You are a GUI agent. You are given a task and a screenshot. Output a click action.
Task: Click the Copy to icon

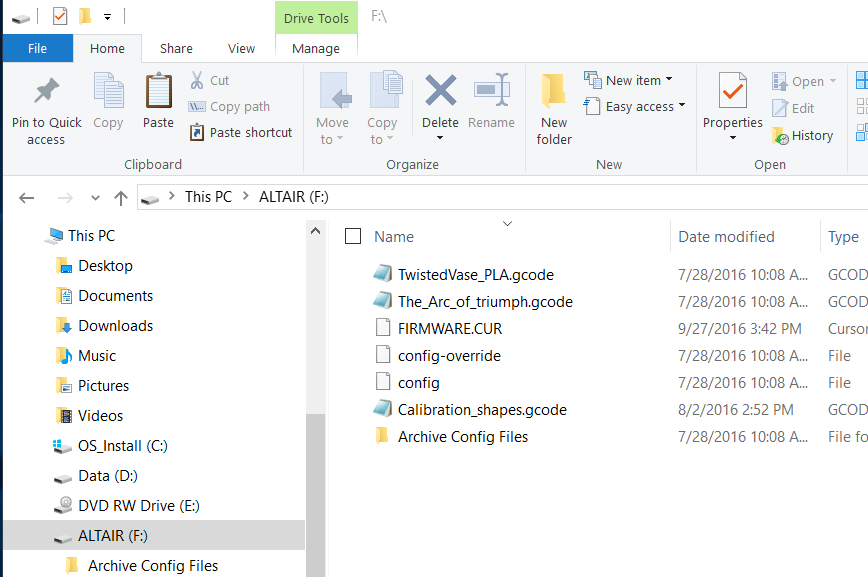[x=386, y=90]
